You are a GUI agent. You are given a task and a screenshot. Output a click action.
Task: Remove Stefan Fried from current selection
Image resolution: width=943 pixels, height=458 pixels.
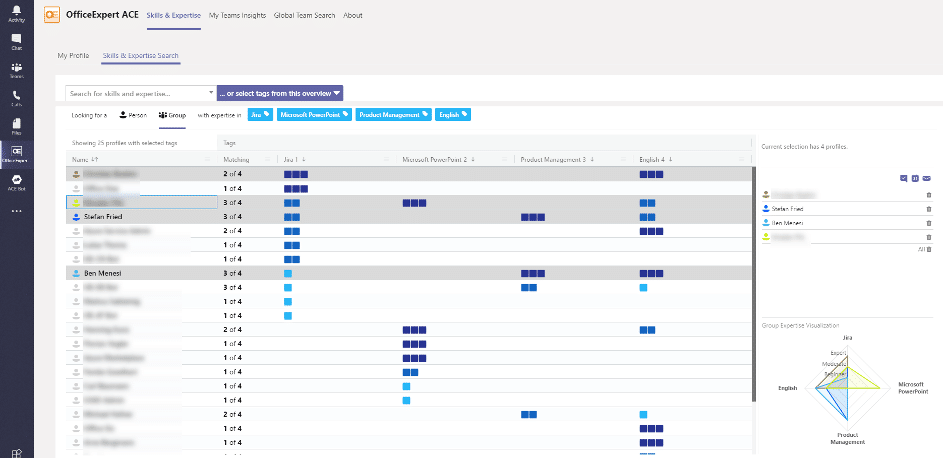(928, 208)
